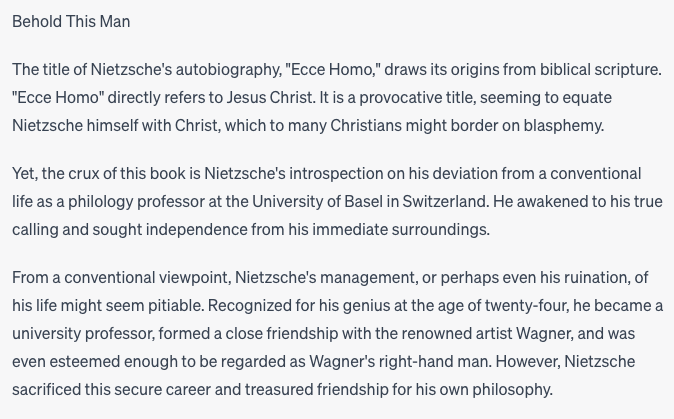
Task: Click the name "Jesus Christ"
Action: (x=276, y=98)
